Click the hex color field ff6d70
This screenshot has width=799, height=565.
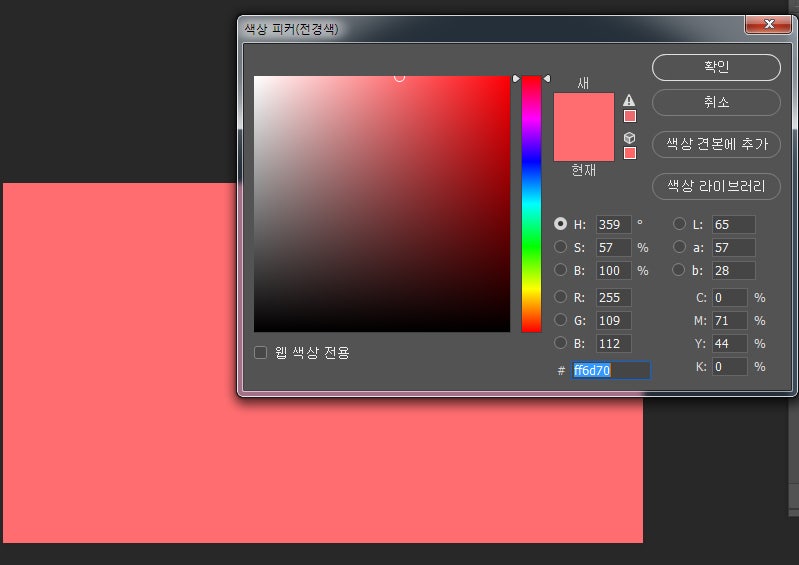[610, 370]
